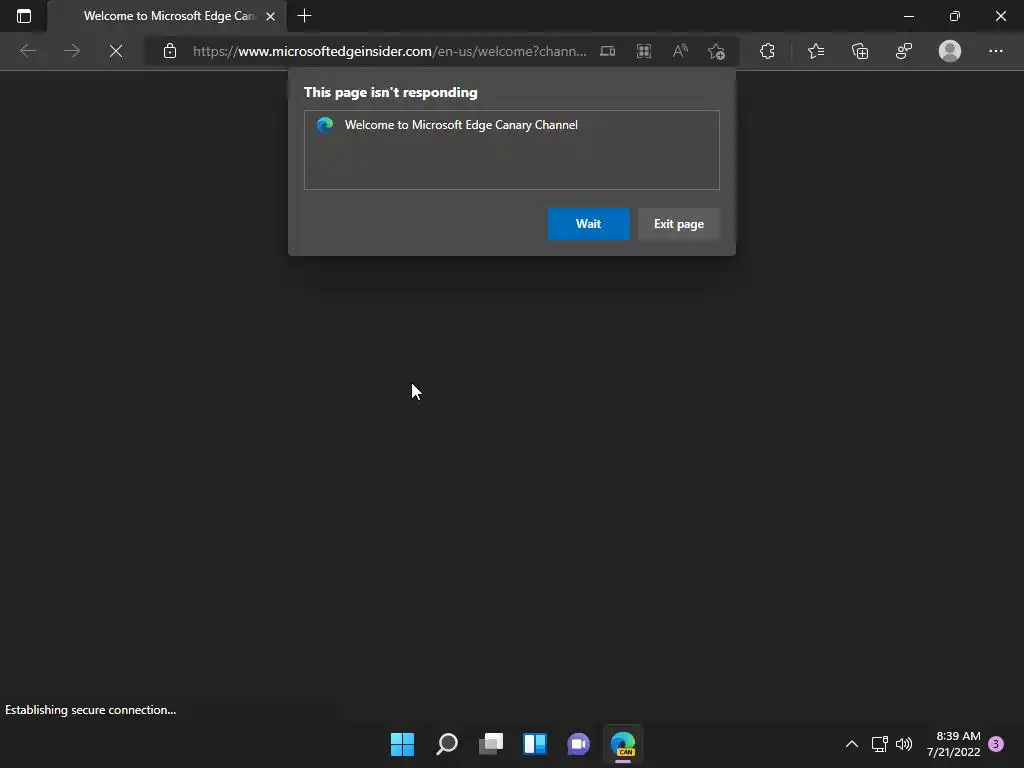Close the Welcome to Microsoft Edge Canary tab

(270, 16)
